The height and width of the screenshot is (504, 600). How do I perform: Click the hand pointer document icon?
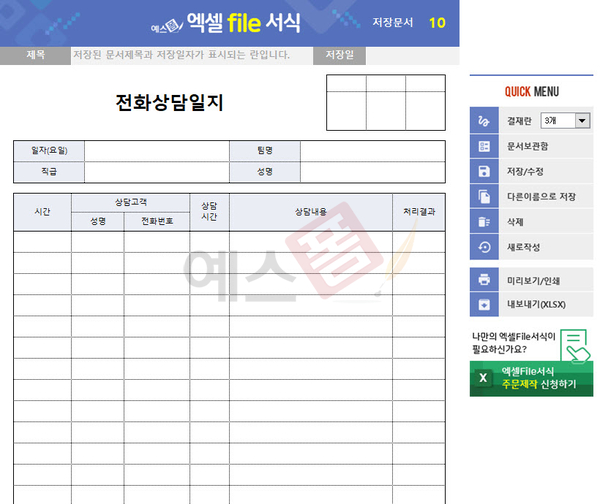(x=575, y=346)
